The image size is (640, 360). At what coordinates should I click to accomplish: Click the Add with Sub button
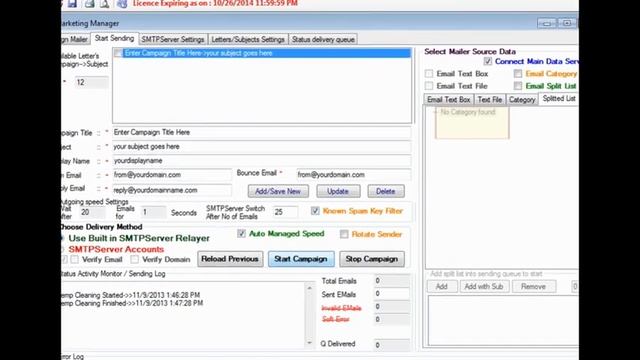(484, 287)
